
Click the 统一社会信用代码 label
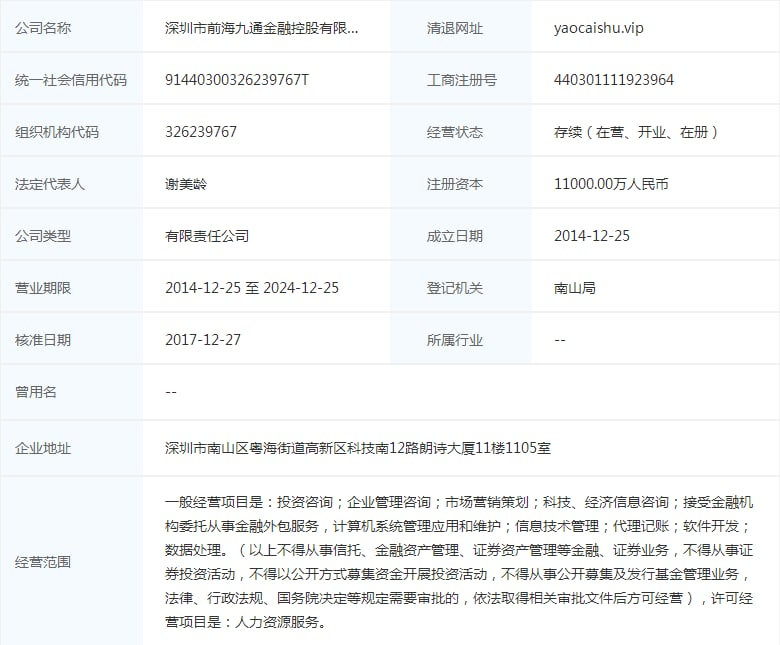coord(71,80)
